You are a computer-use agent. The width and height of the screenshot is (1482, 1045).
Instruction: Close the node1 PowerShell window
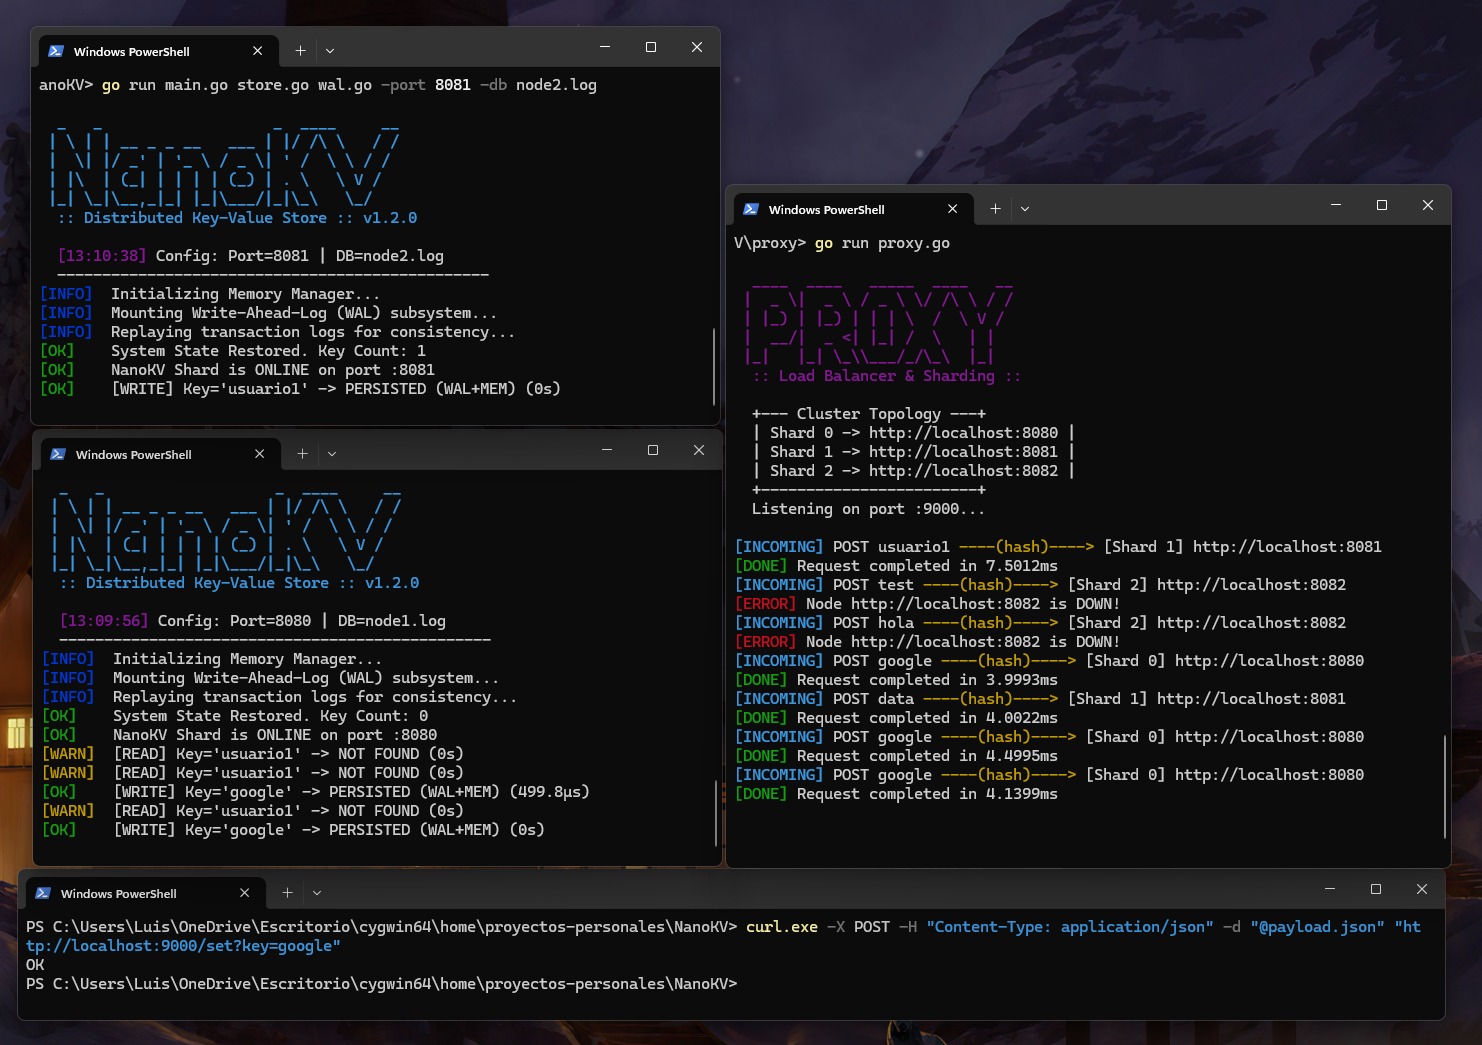699,450
